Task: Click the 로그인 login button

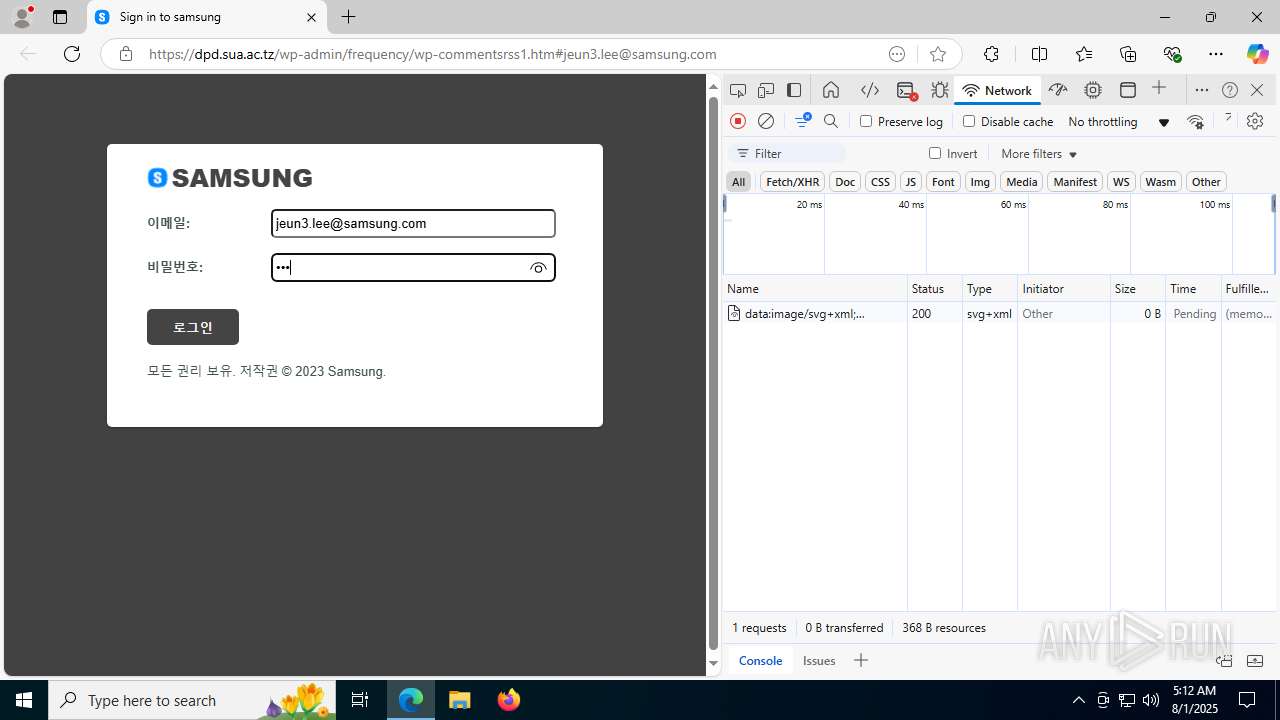Action: (193, 327)
